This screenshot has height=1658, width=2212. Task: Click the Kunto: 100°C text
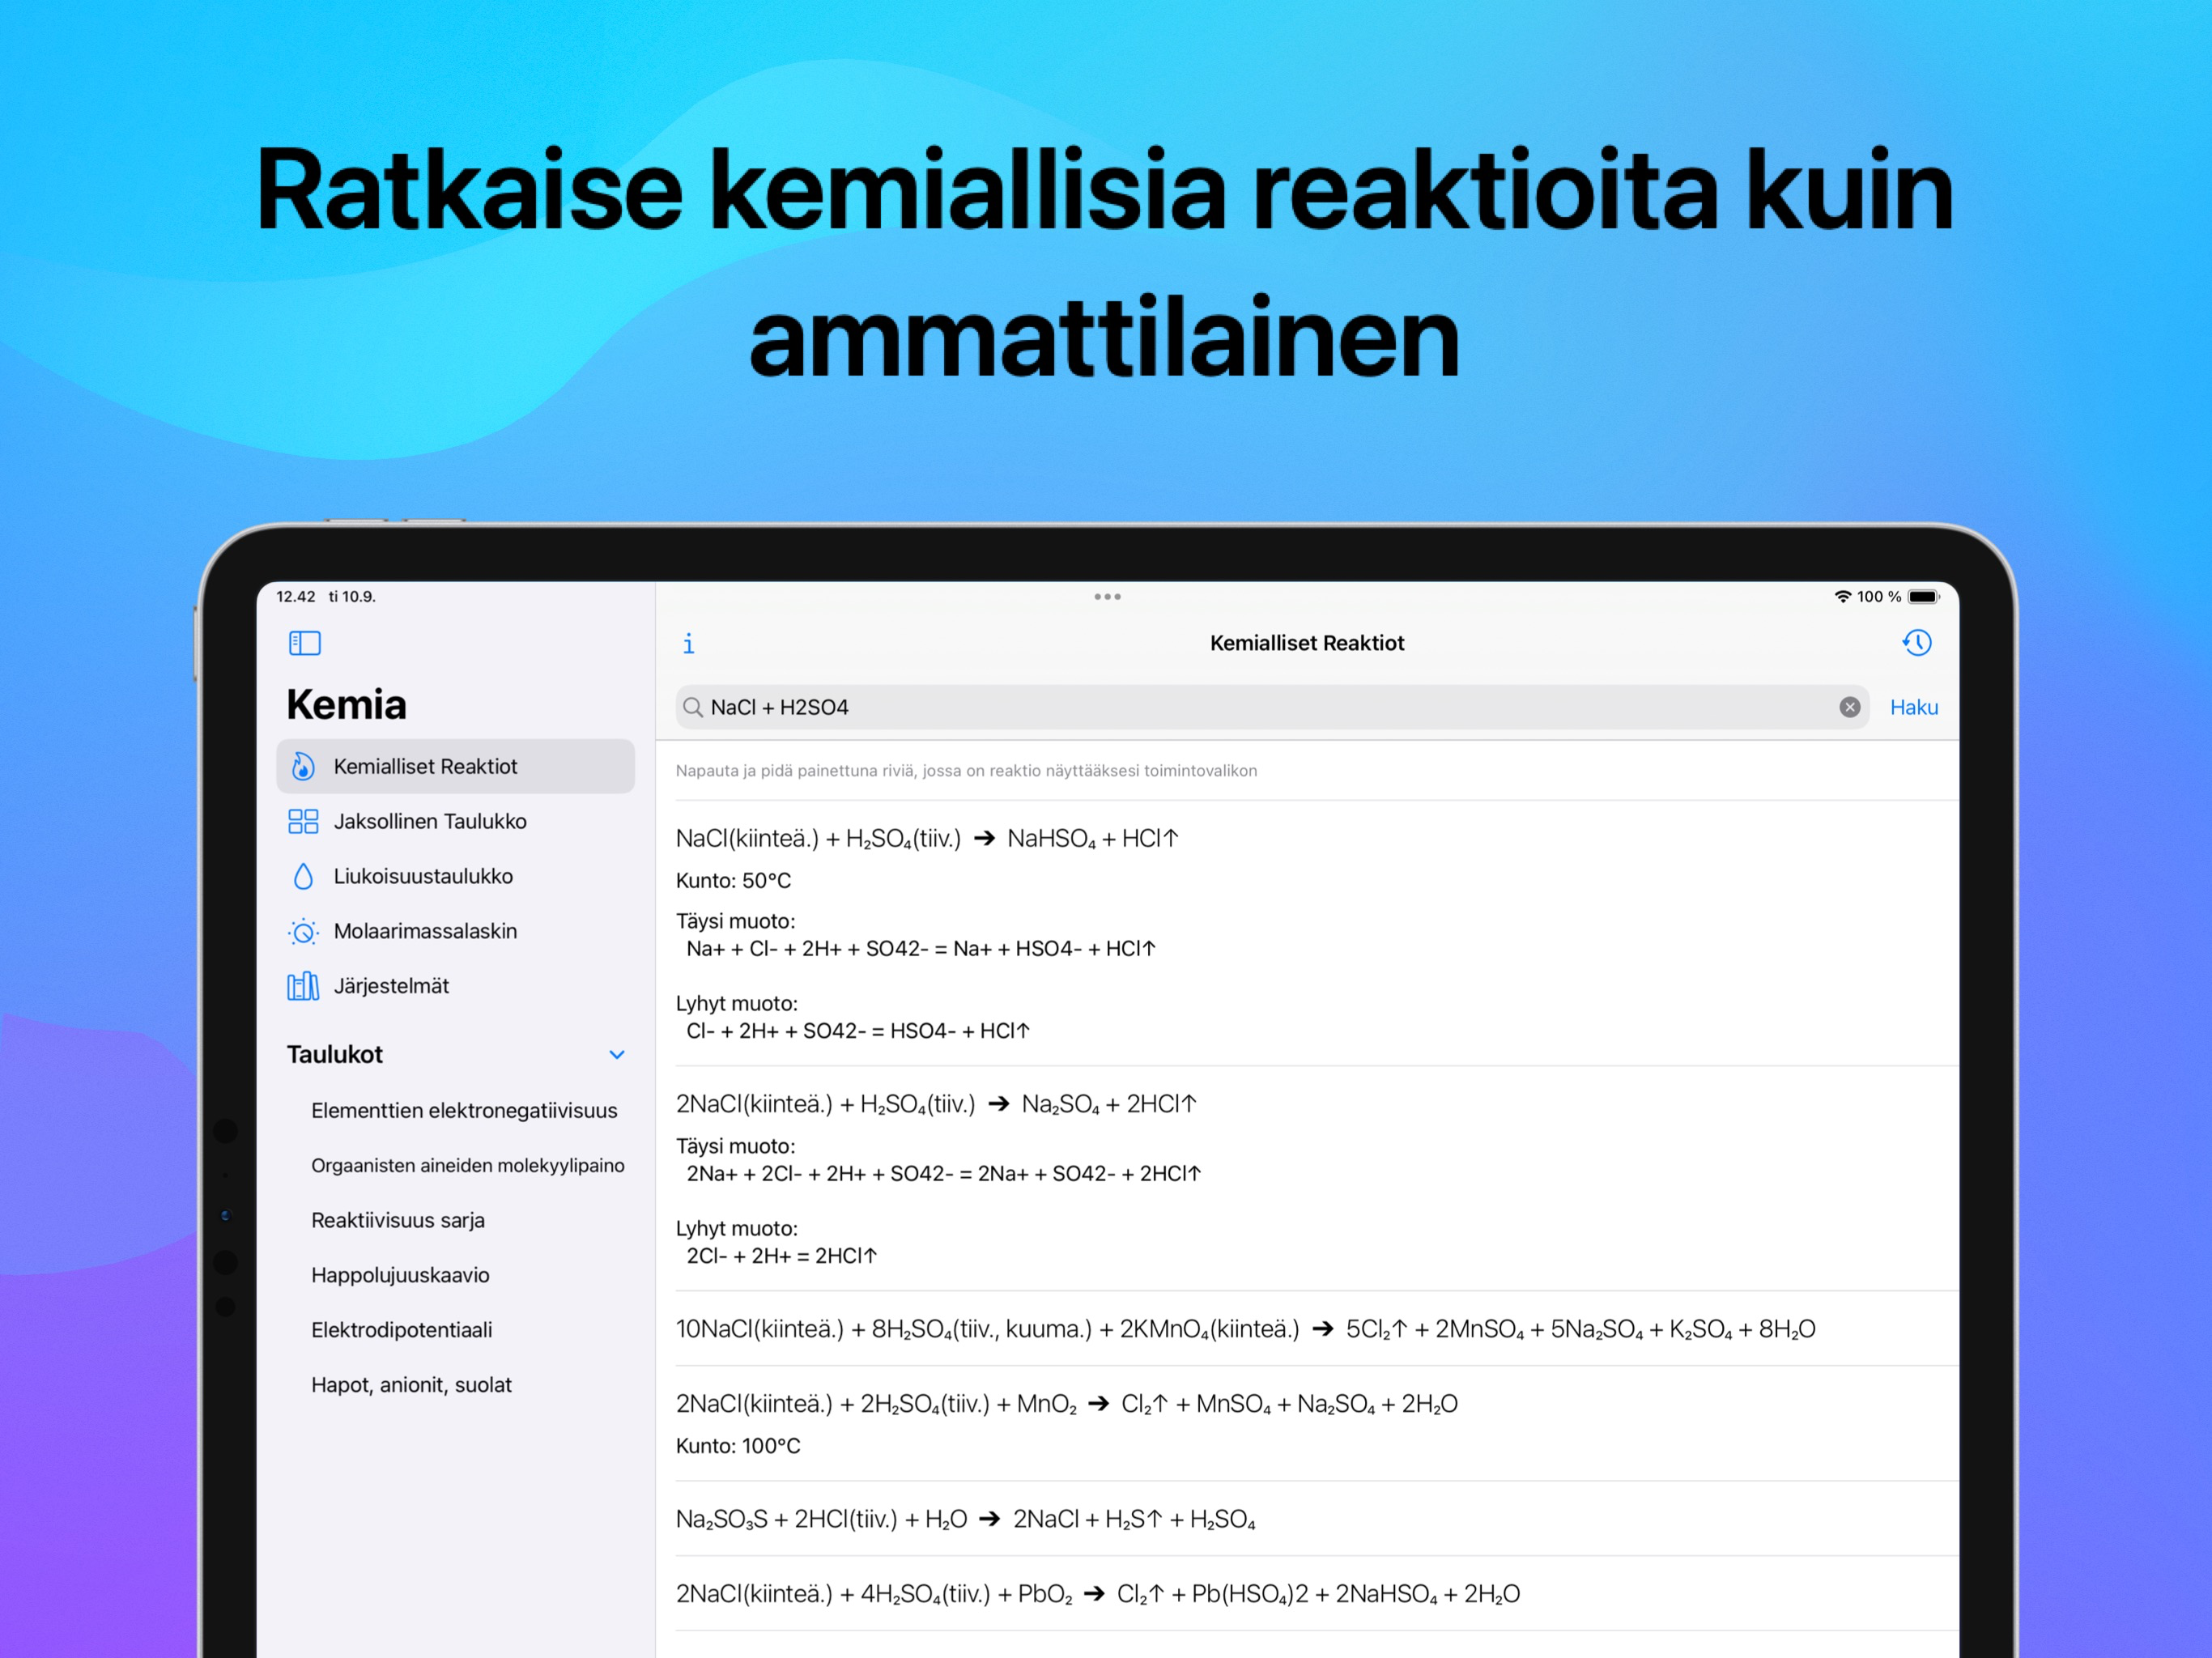(x=738, y=1446)
